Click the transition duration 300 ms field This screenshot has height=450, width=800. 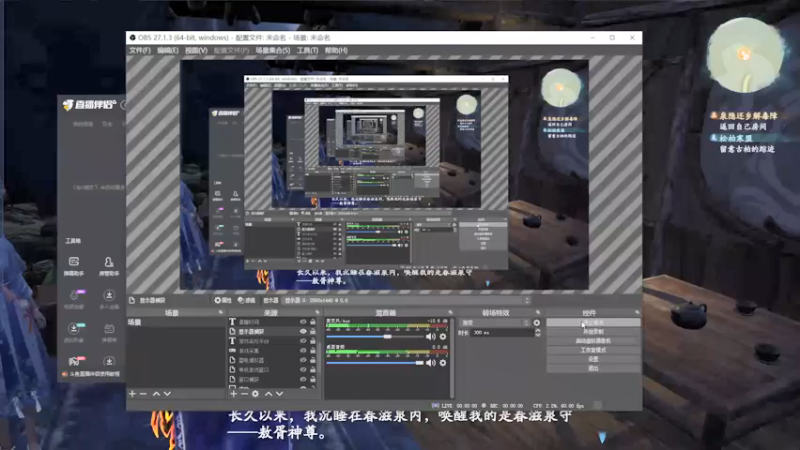502,333
